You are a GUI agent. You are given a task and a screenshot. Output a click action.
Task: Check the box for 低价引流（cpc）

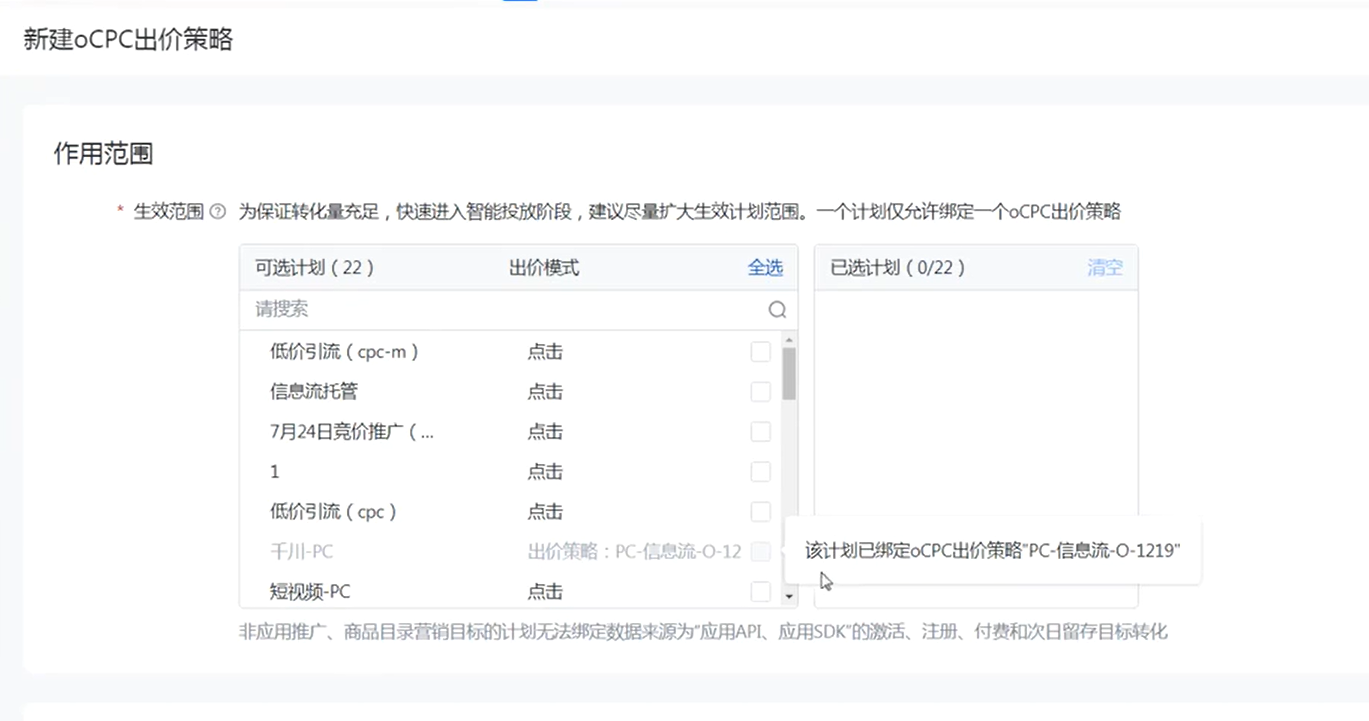click(761, 512)
